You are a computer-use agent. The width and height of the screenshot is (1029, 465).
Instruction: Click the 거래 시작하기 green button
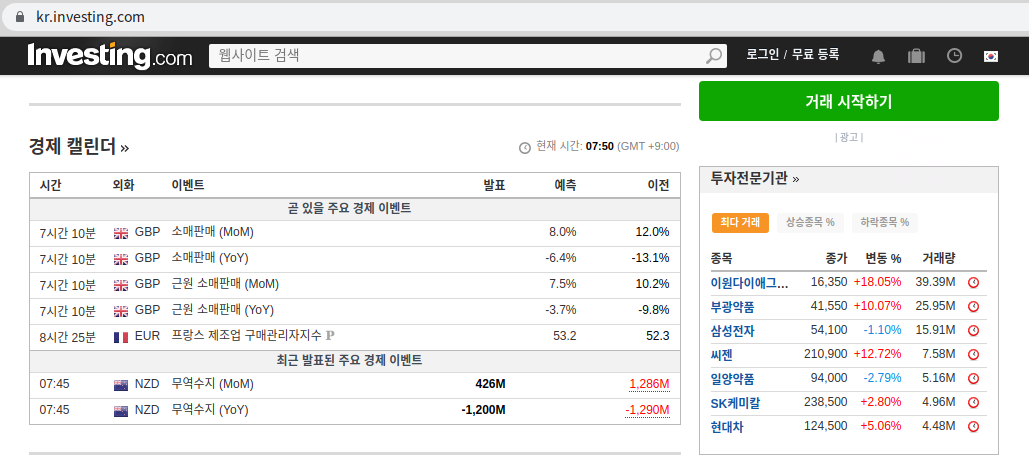click(x=849, y=101)
